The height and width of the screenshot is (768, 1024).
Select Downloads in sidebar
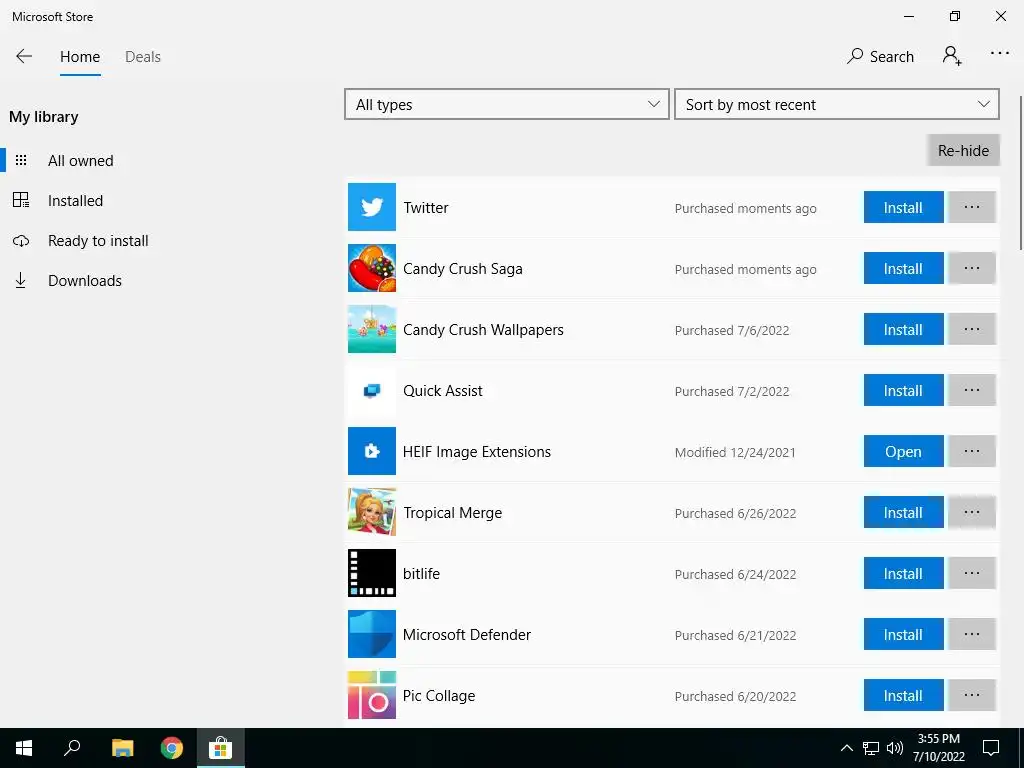click(x=84, y=281)
